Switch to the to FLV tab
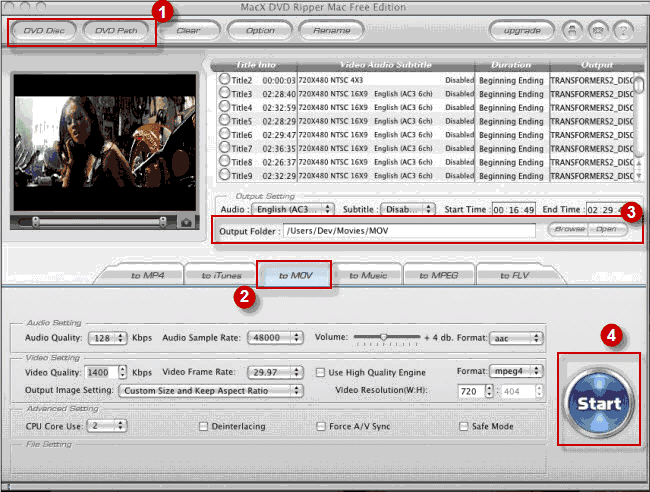The width and height of the screenshot is (650, 492). coord(514,275)
